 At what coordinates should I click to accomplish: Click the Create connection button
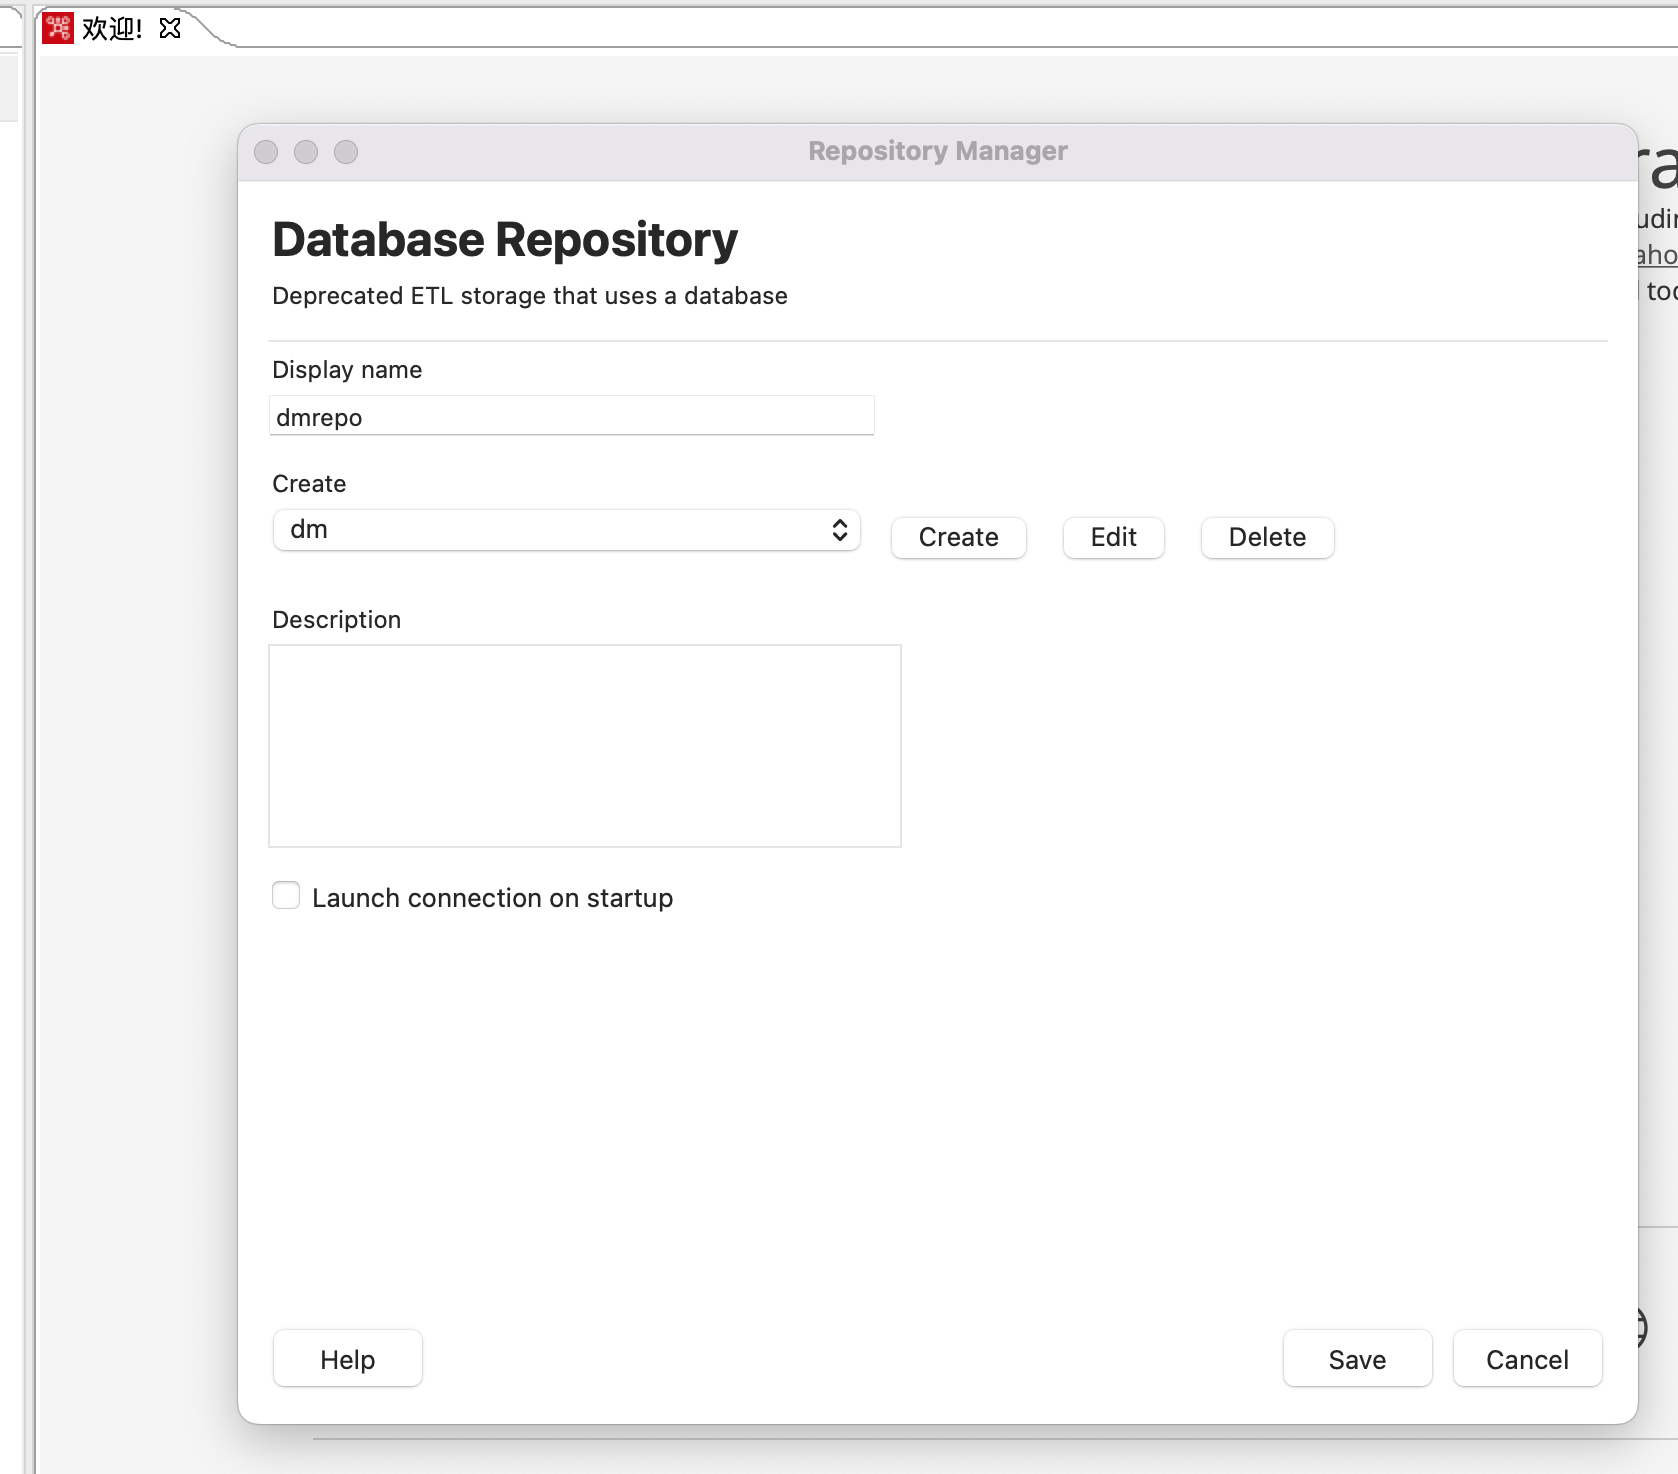tap(958, 537)
